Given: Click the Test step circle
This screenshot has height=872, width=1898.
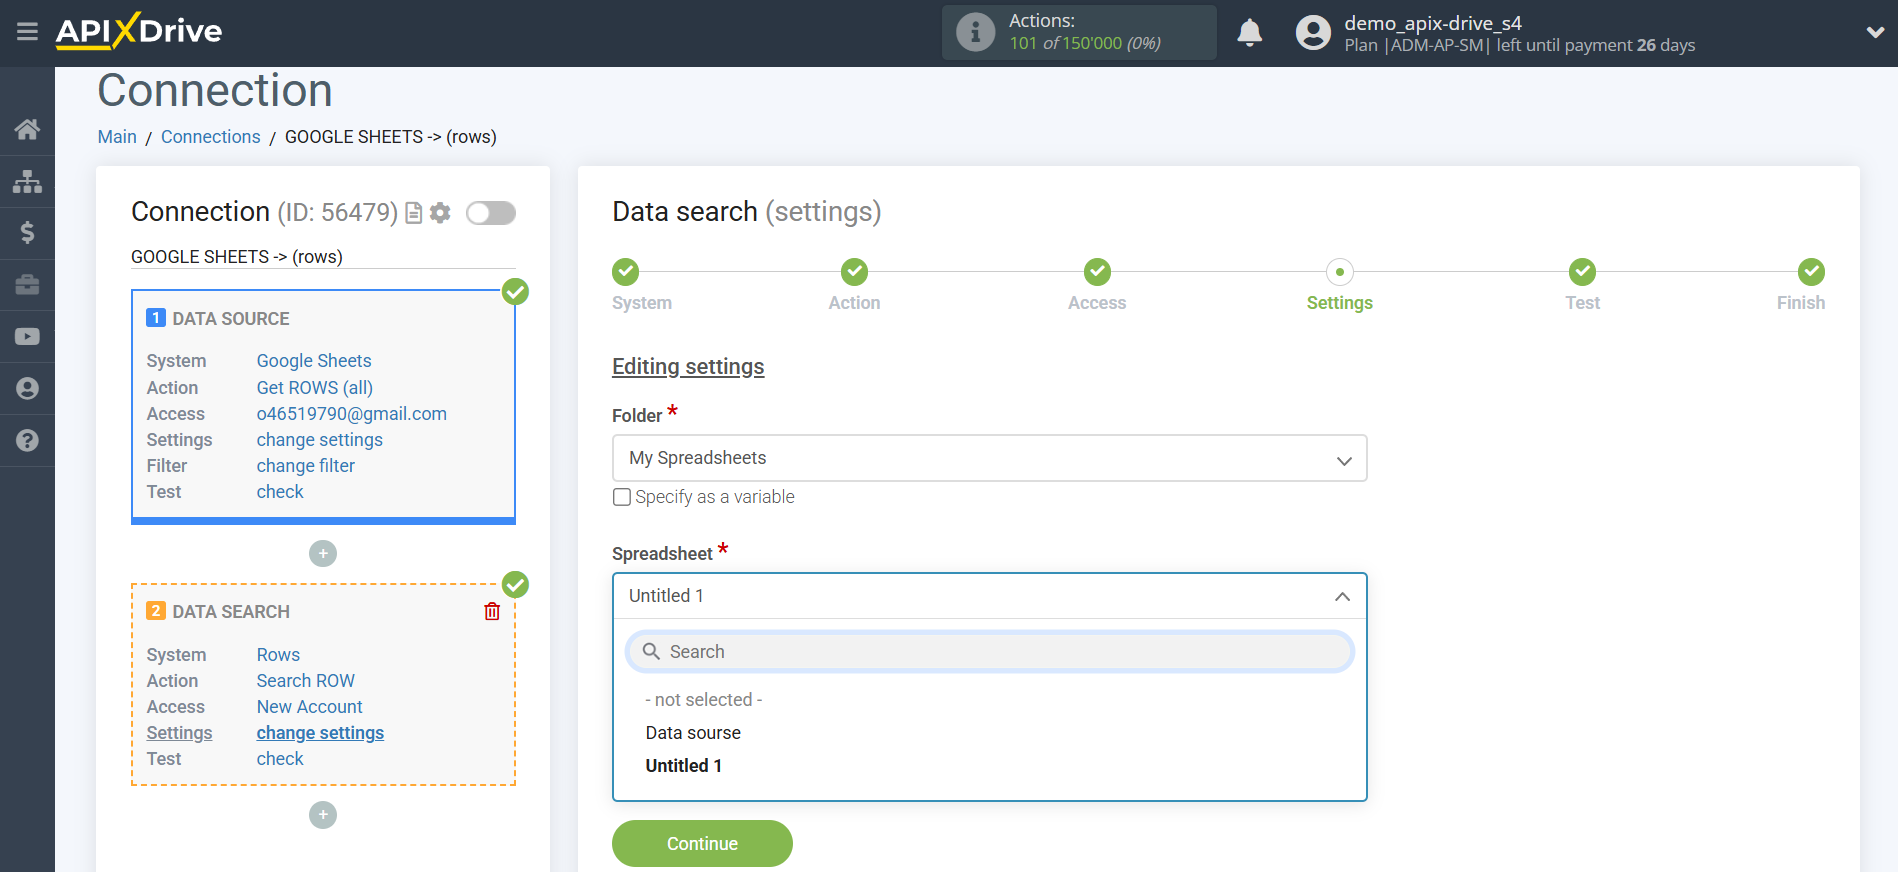Looking at the screenshot, I should tap(1582, 271).
